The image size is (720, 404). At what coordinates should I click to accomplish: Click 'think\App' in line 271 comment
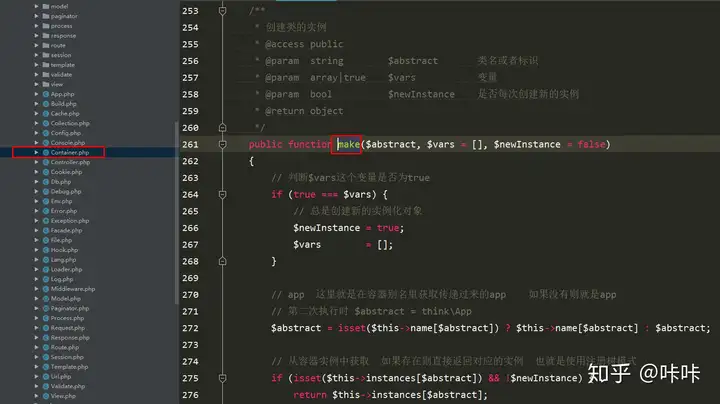click(447, 311)
